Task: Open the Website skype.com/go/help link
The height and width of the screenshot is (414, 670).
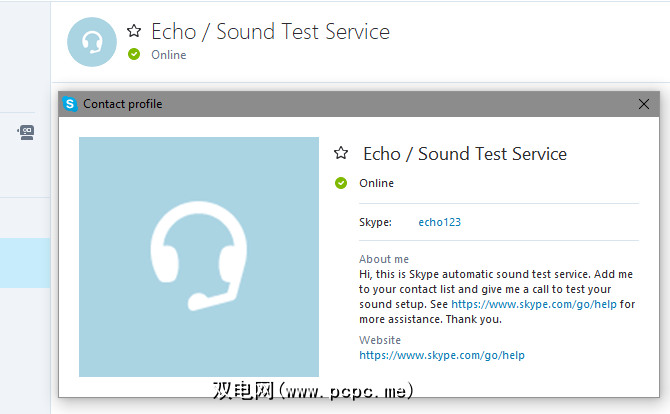Action: tap(441, 355)
